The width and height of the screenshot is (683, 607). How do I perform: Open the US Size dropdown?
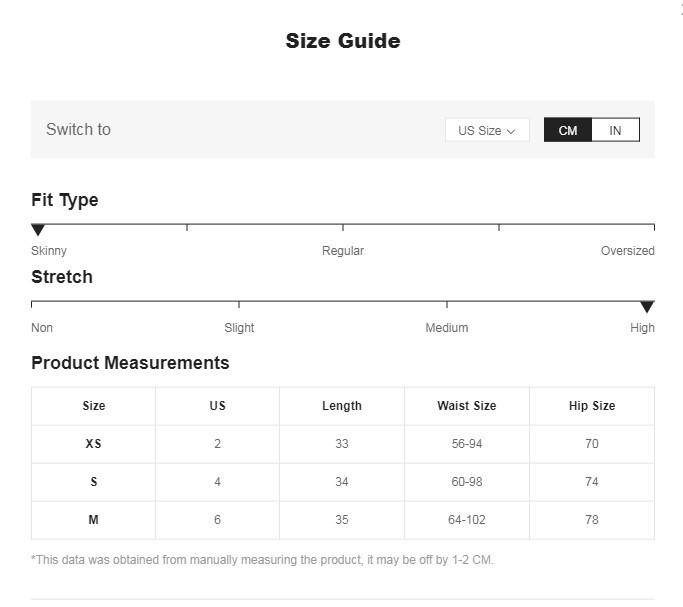point(487,130)
